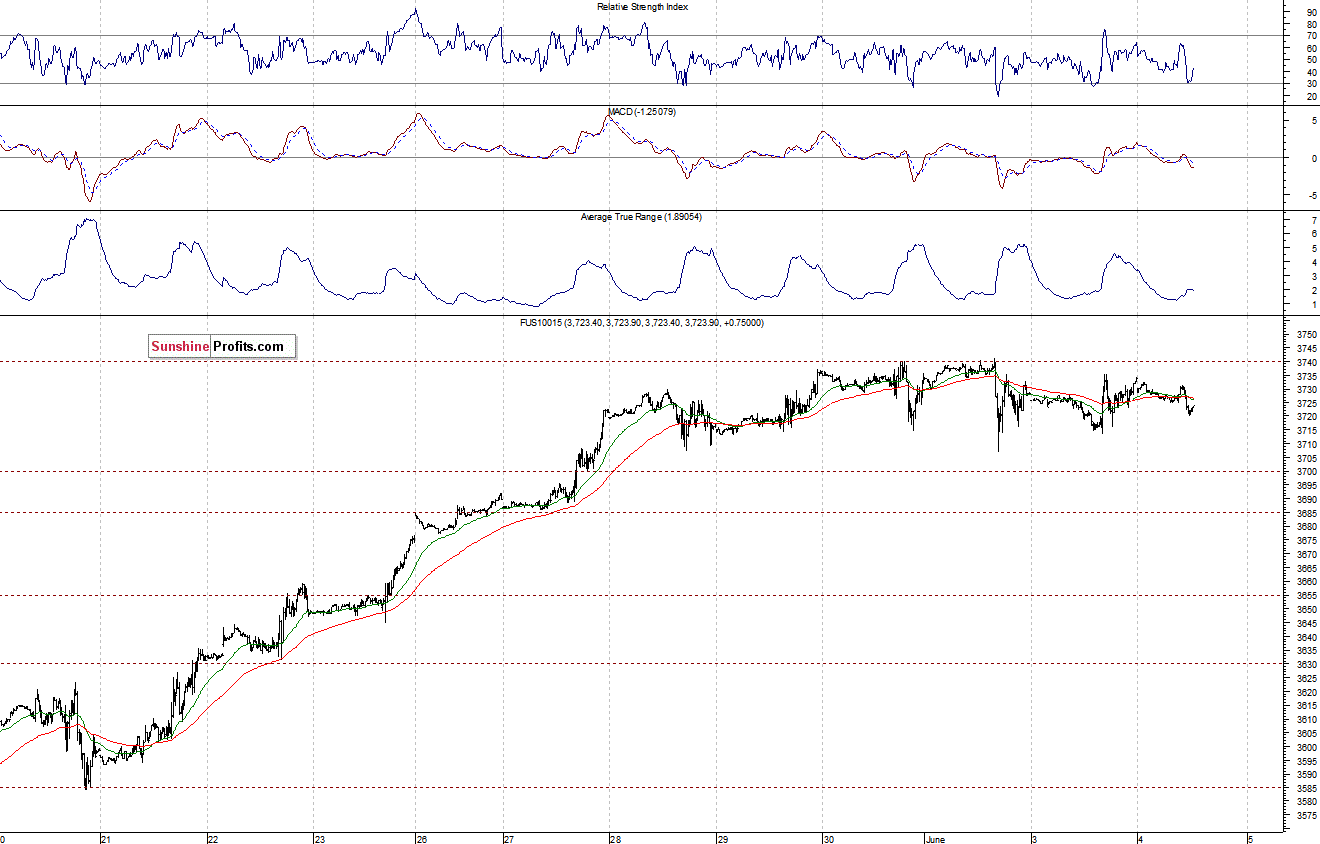Click the ATR axis value 7
Image resolution: width=1320 pixels, height=844 pixels.
click(1312, 220)
